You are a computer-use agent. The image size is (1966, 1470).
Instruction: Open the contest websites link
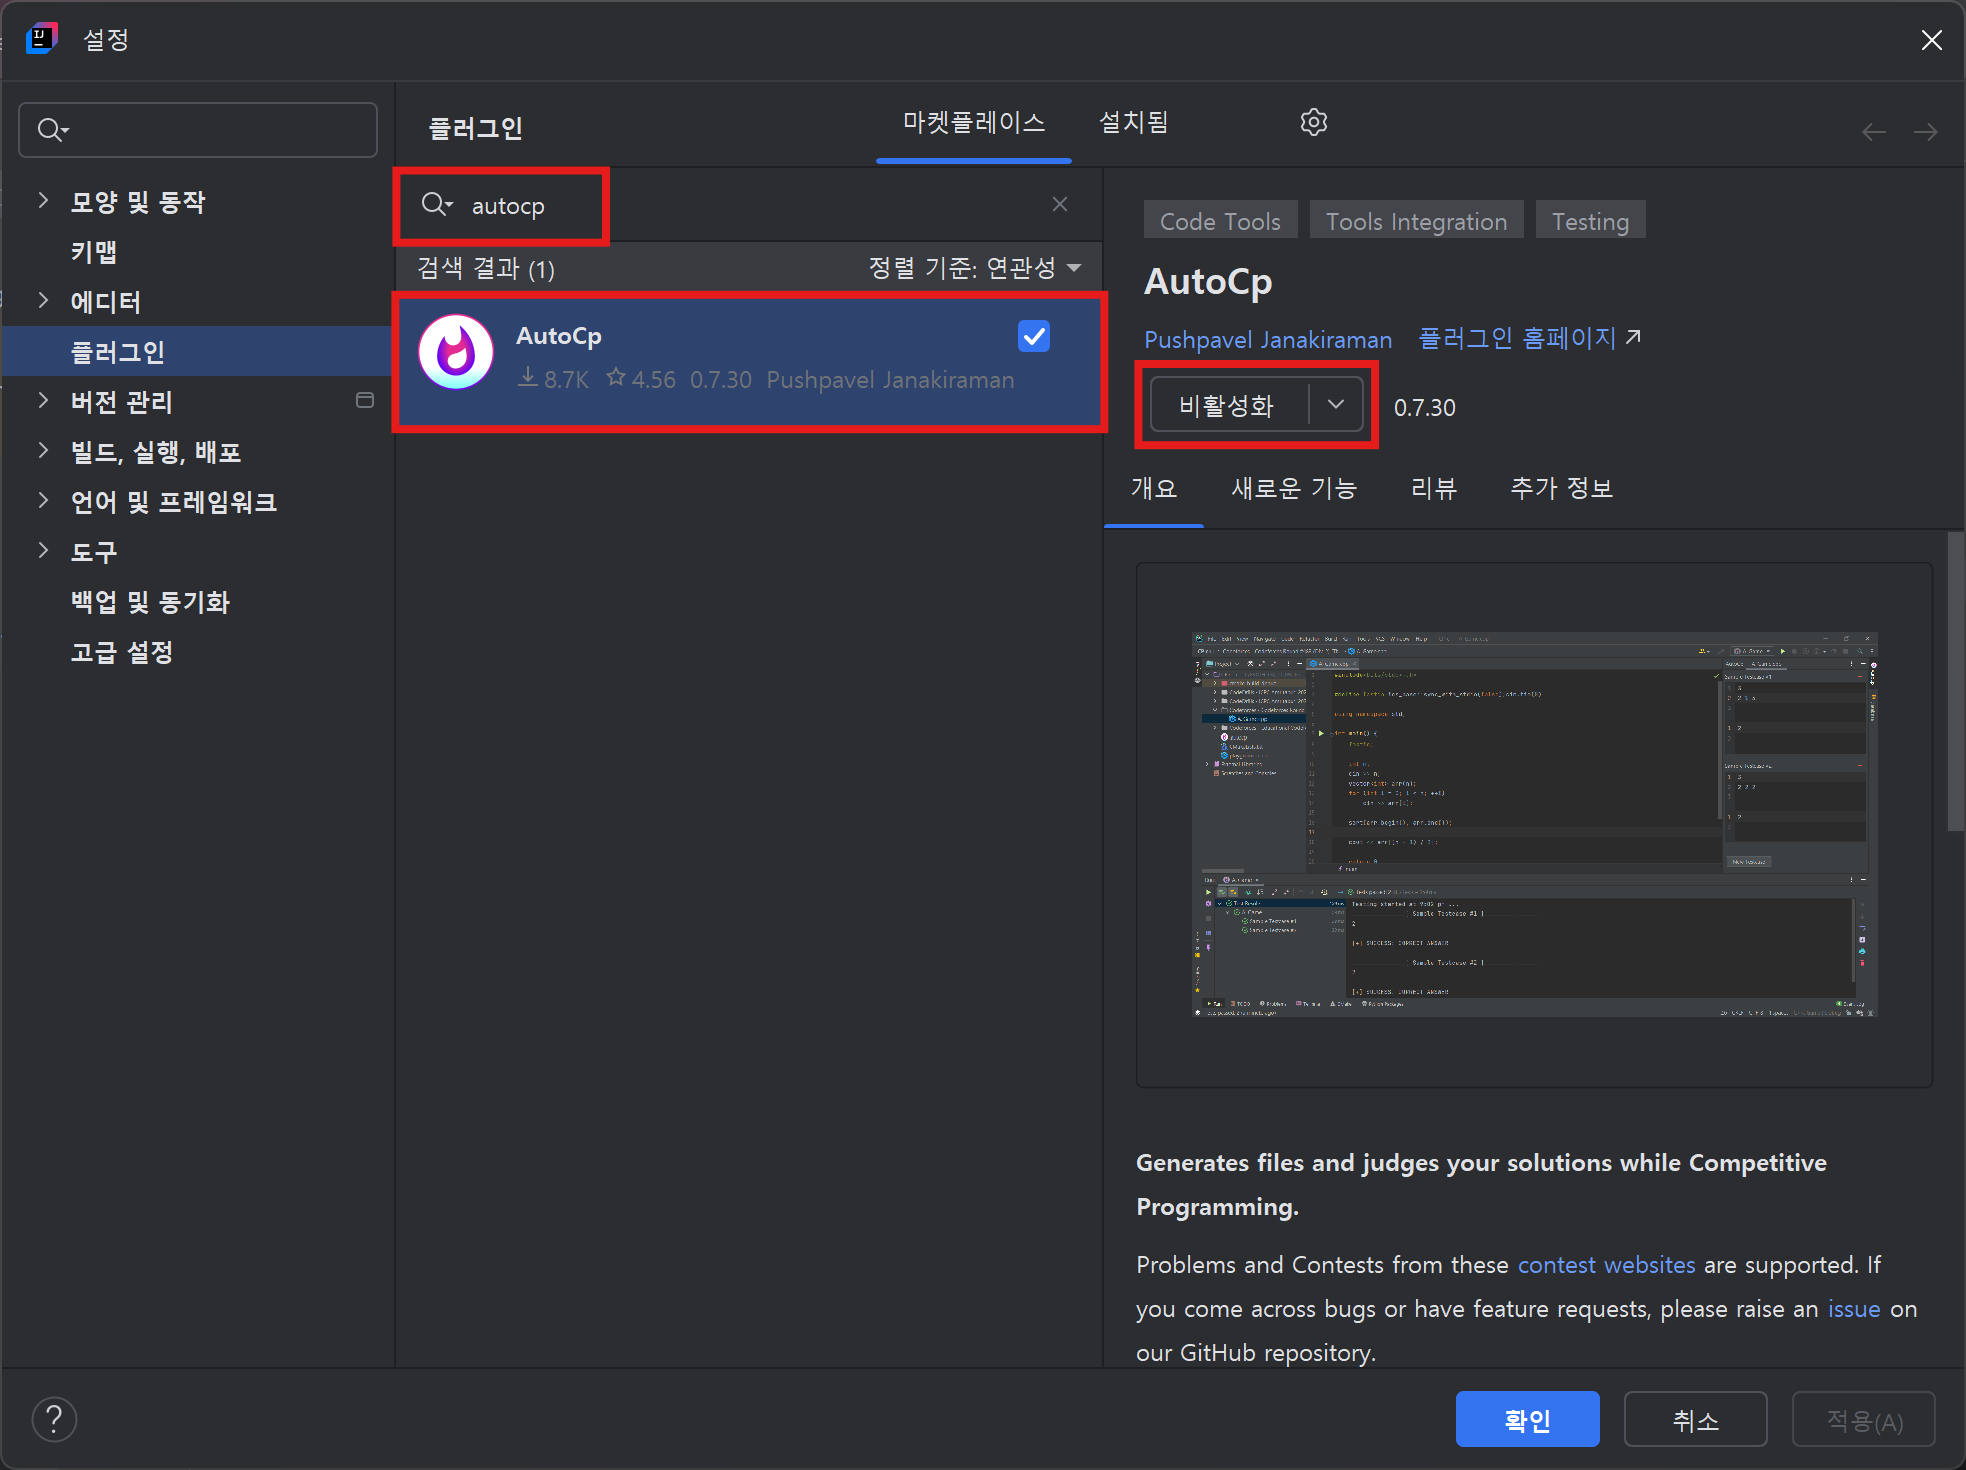click(1606, 1265)
